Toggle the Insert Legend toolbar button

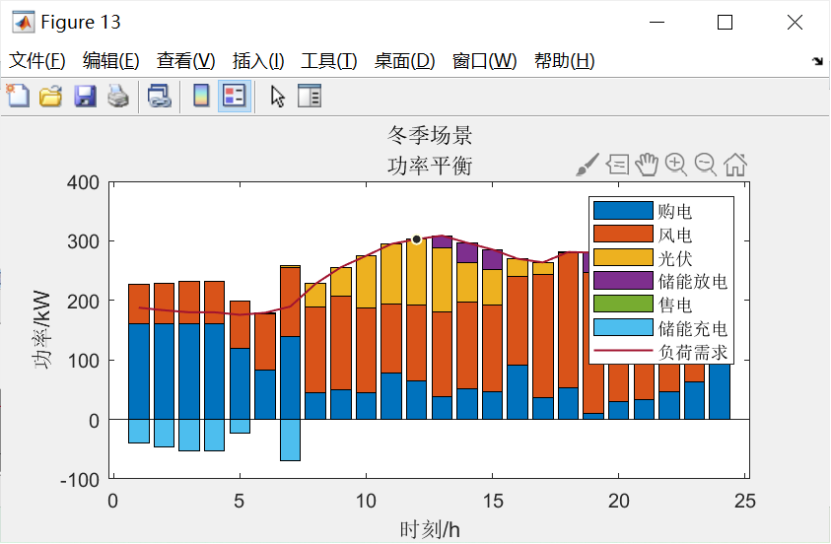tap(234, 96)
